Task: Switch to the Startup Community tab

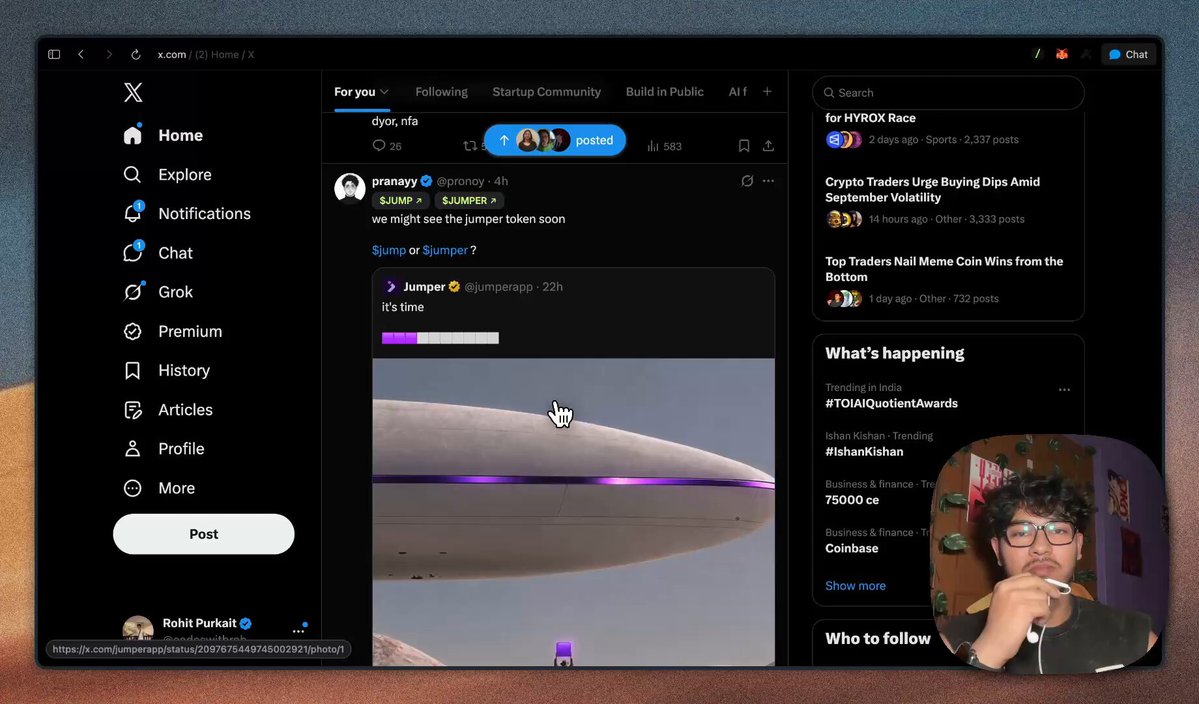Action: [x=547, y=92]
